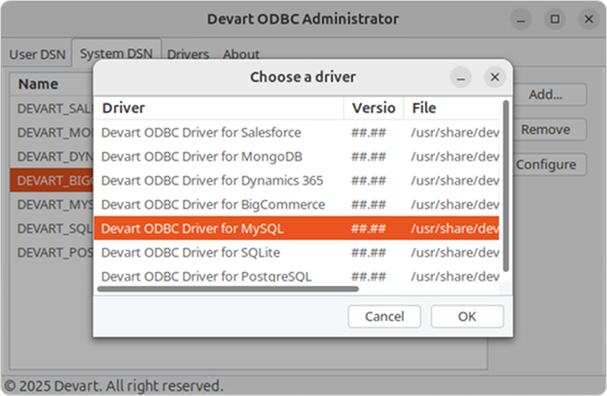607x396 pixels.
Task: Select Devart ODBC Driver for BigCommerce
Action: (297, 205)
